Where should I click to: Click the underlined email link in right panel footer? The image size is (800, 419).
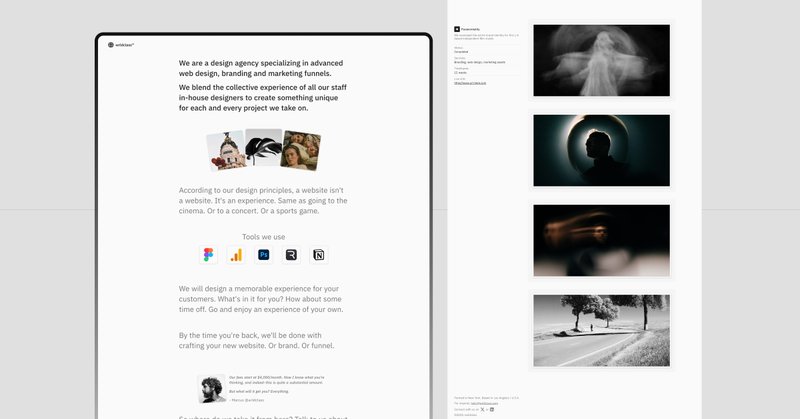484,403
